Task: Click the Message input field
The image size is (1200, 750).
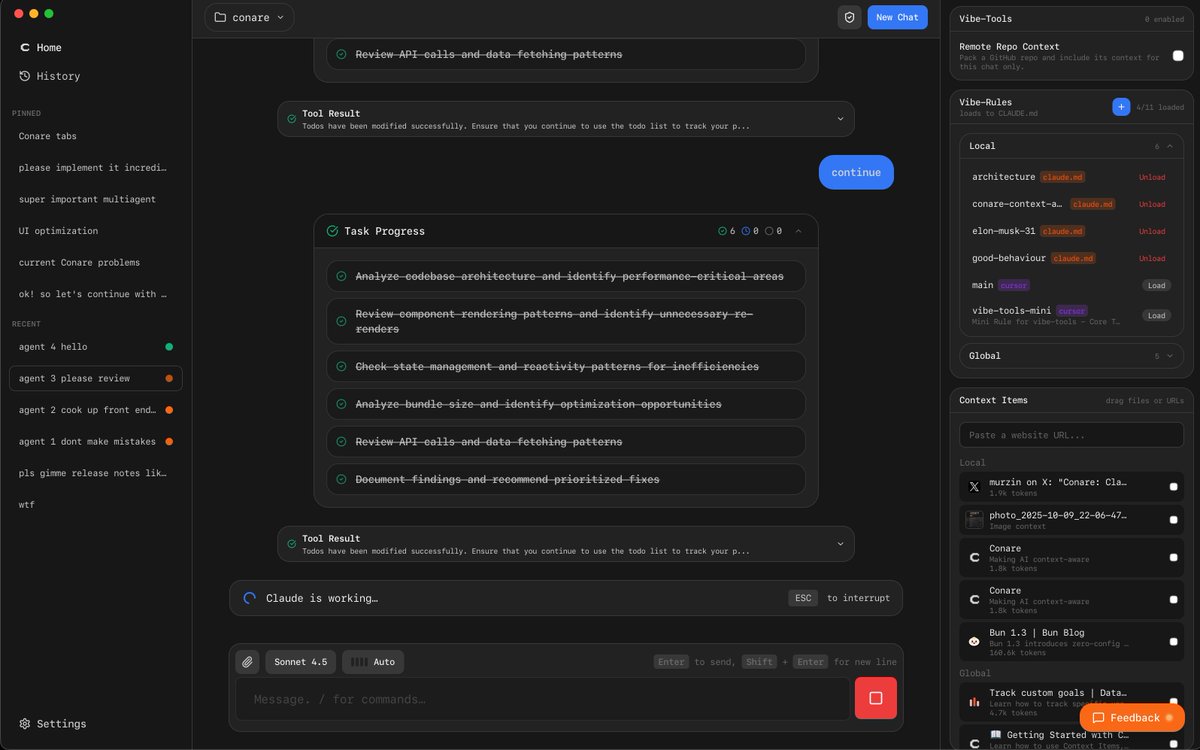Action: pos(542,699)
